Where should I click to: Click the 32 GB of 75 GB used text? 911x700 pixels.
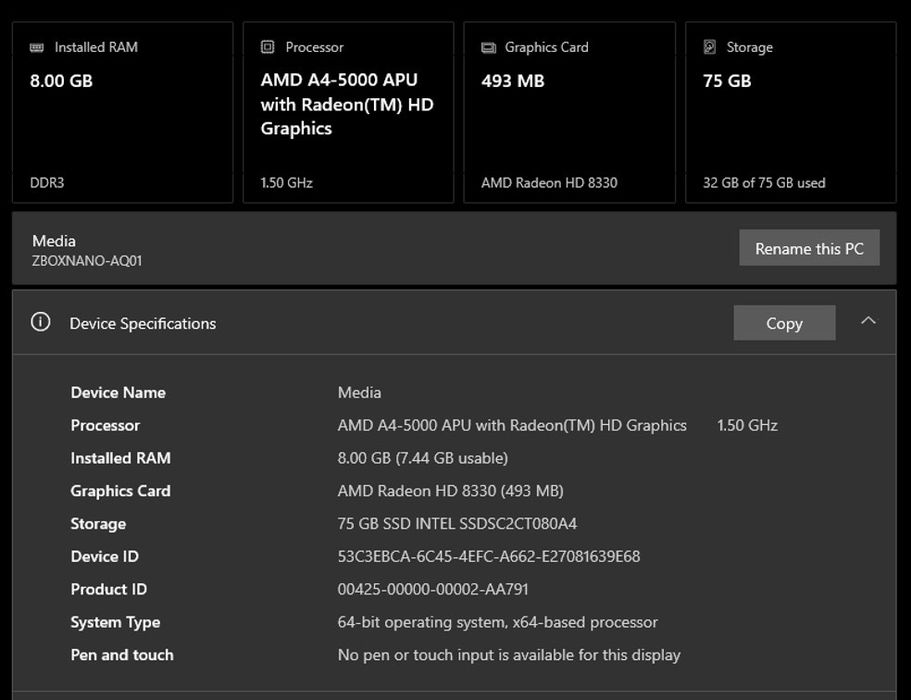(764, 183)
